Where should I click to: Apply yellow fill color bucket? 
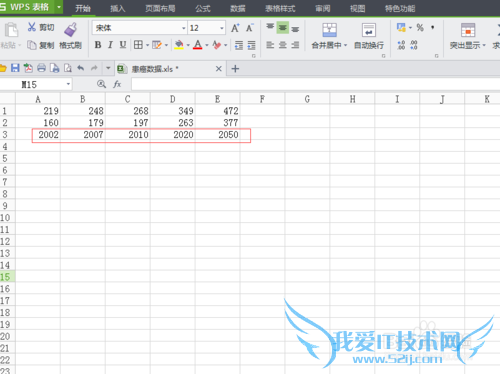coord(179,45)
